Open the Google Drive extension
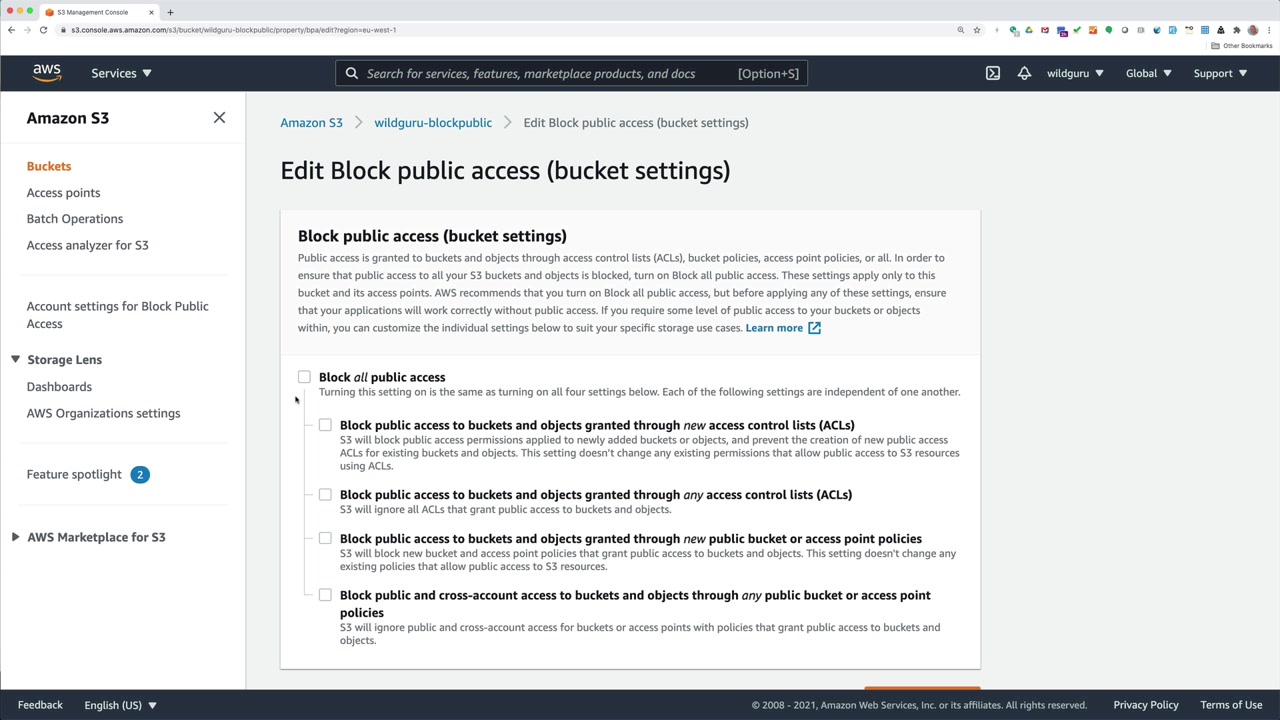The width and height of the screenshot is (1280, 720). 1029,30
